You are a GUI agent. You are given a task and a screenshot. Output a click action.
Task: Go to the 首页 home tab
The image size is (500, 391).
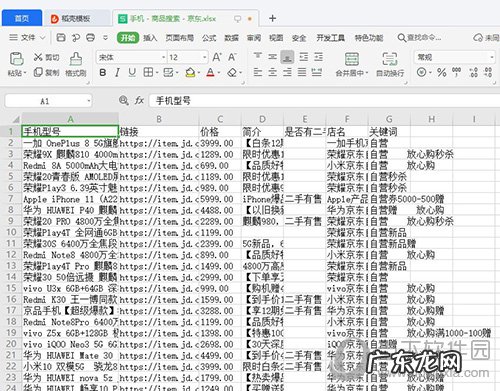(22, 18)
